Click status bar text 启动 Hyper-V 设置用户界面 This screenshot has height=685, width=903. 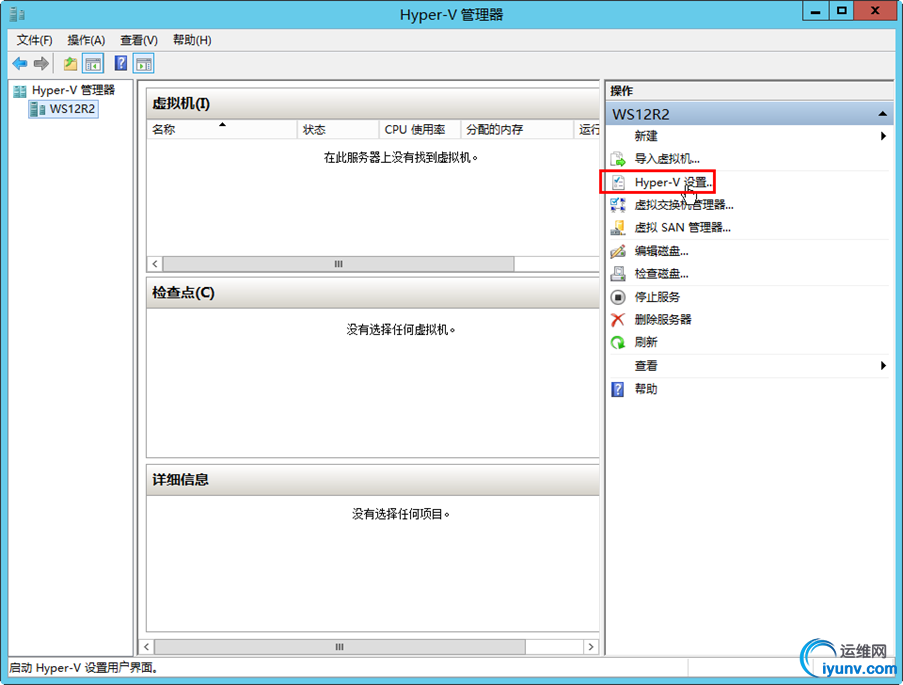point(84,668)
